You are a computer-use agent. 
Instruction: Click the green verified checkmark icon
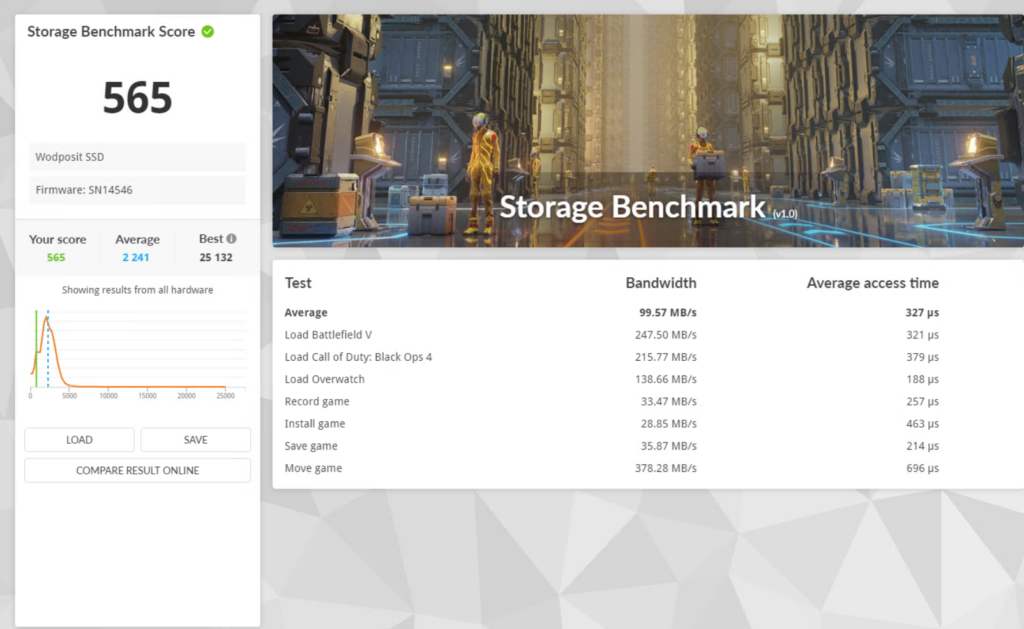pos(208,31)
